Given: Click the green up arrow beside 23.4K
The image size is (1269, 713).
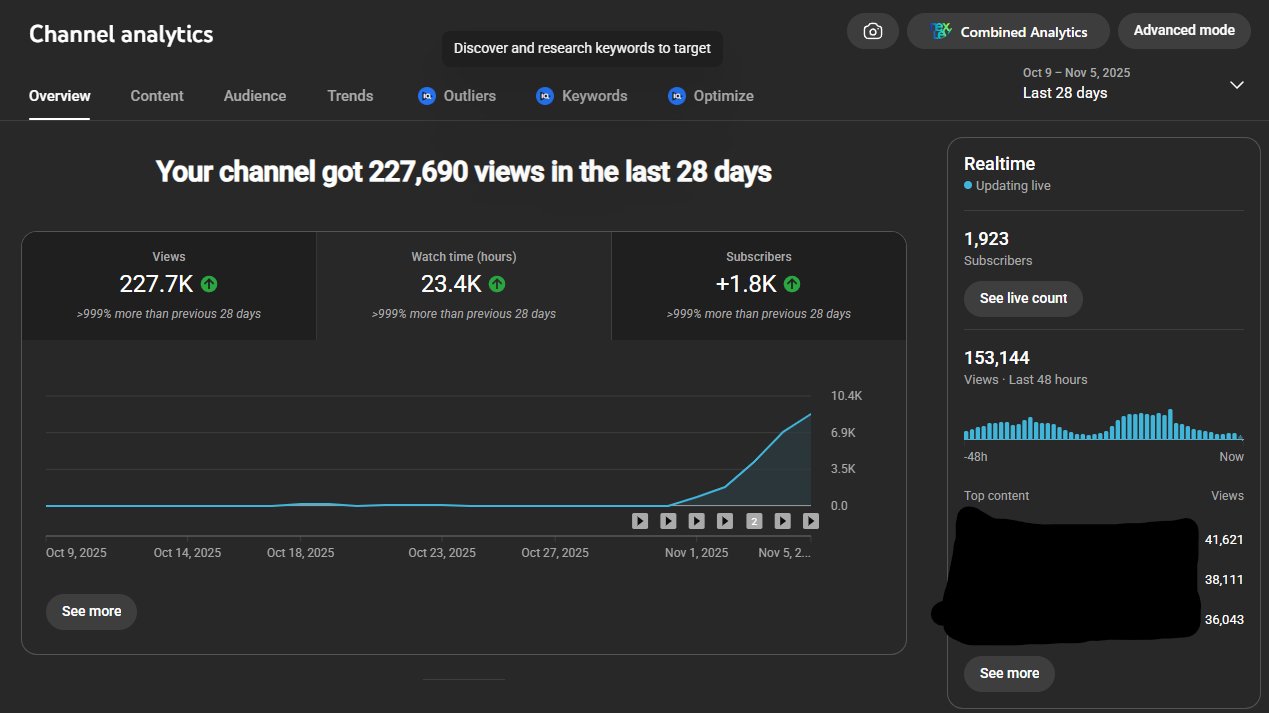Looking at the screenshot, I should click(497, 284).
